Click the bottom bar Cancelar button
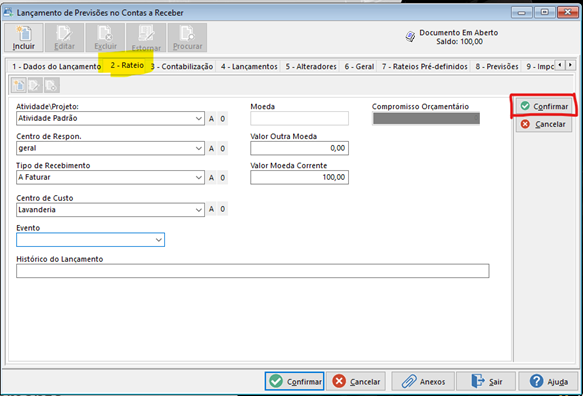The height and width of the screenshot is (396, 583). pyautogui.click(x=356, y=381)
